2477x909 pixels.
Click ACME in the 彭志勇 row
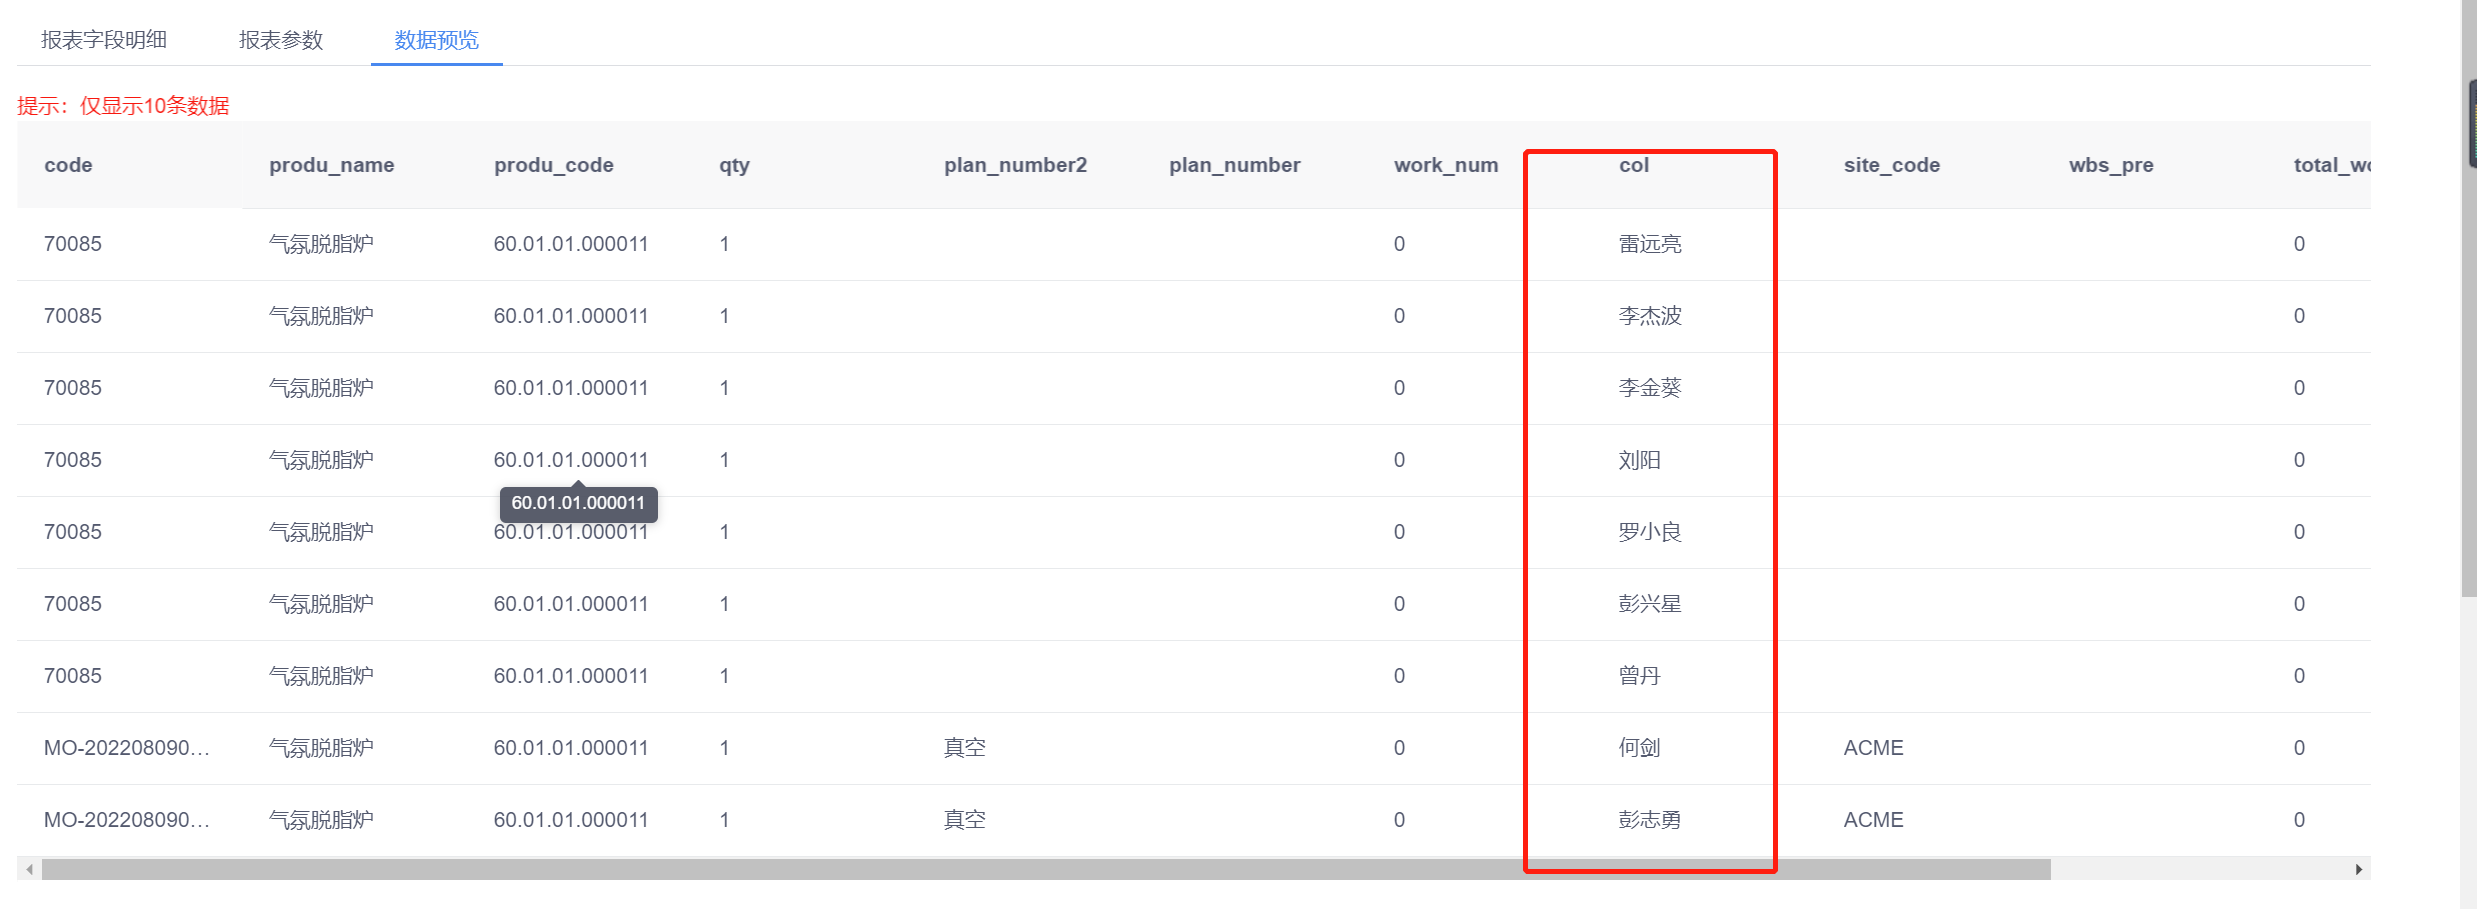[1873, 820]
